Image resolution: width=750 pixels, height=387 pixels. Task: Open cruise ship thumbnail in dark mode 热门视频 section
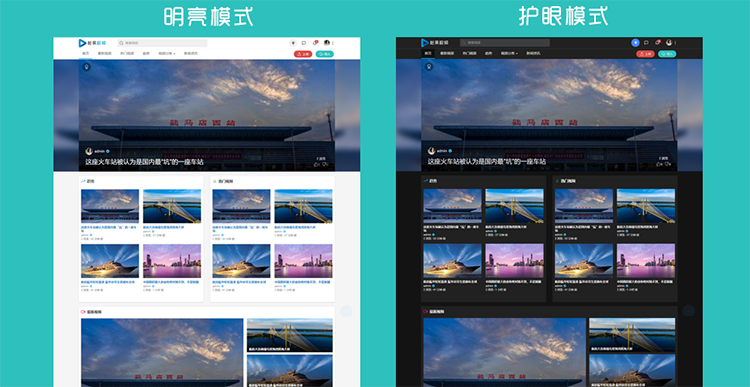584,261
